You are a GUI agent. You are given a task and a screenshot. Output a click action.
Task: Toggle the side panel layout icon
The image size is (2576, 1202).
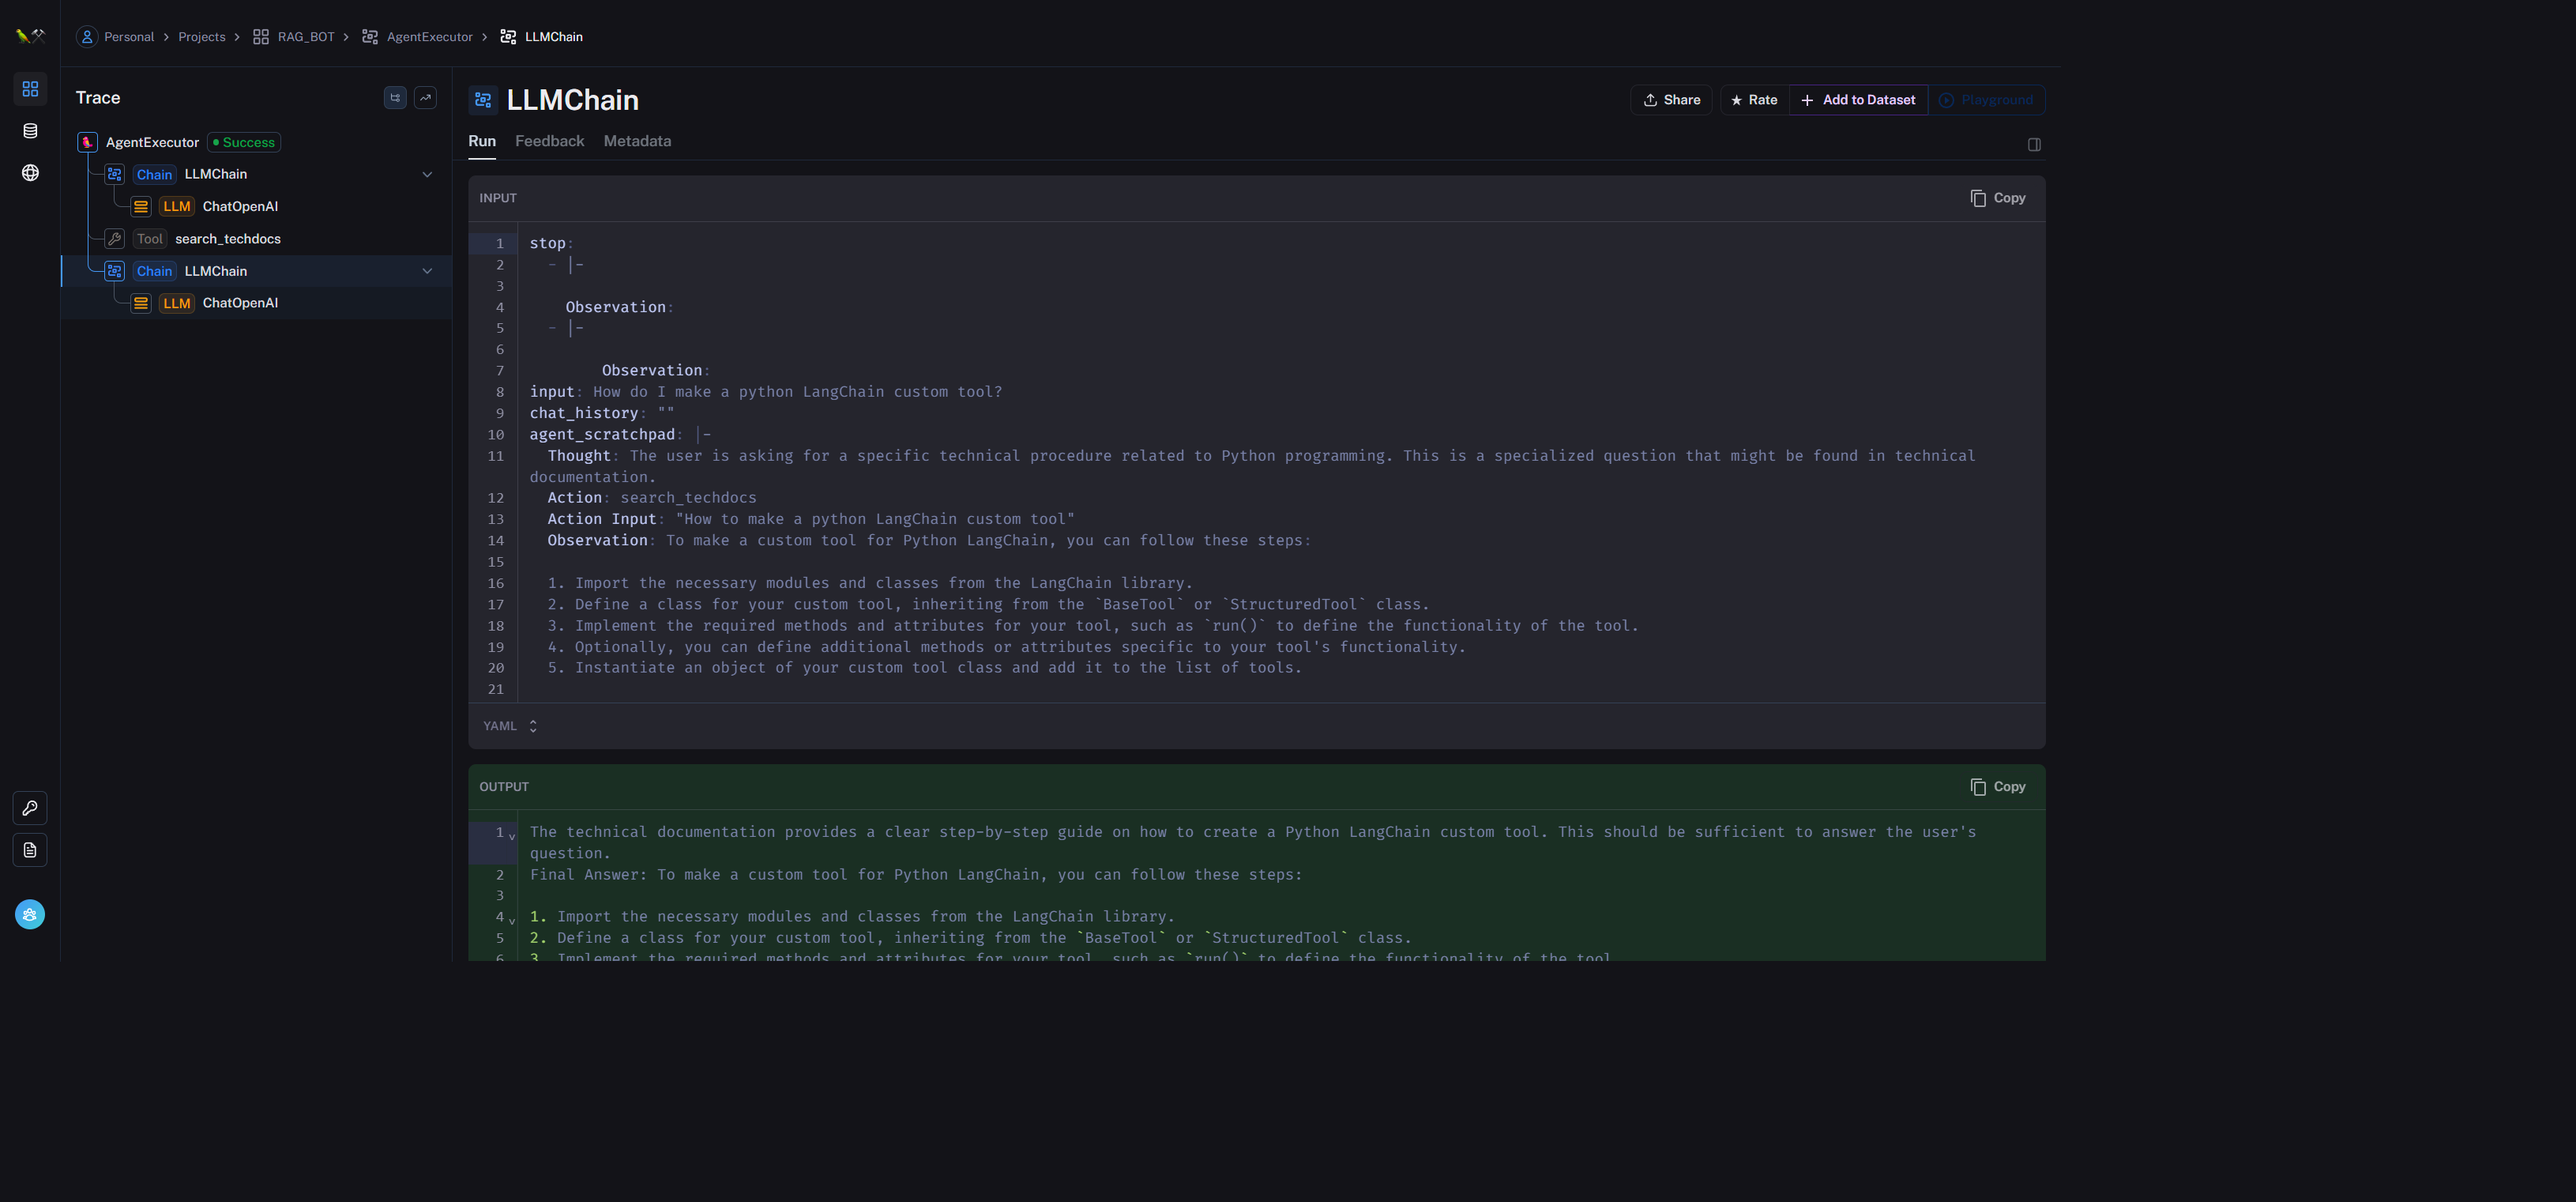pos(2033,145)
